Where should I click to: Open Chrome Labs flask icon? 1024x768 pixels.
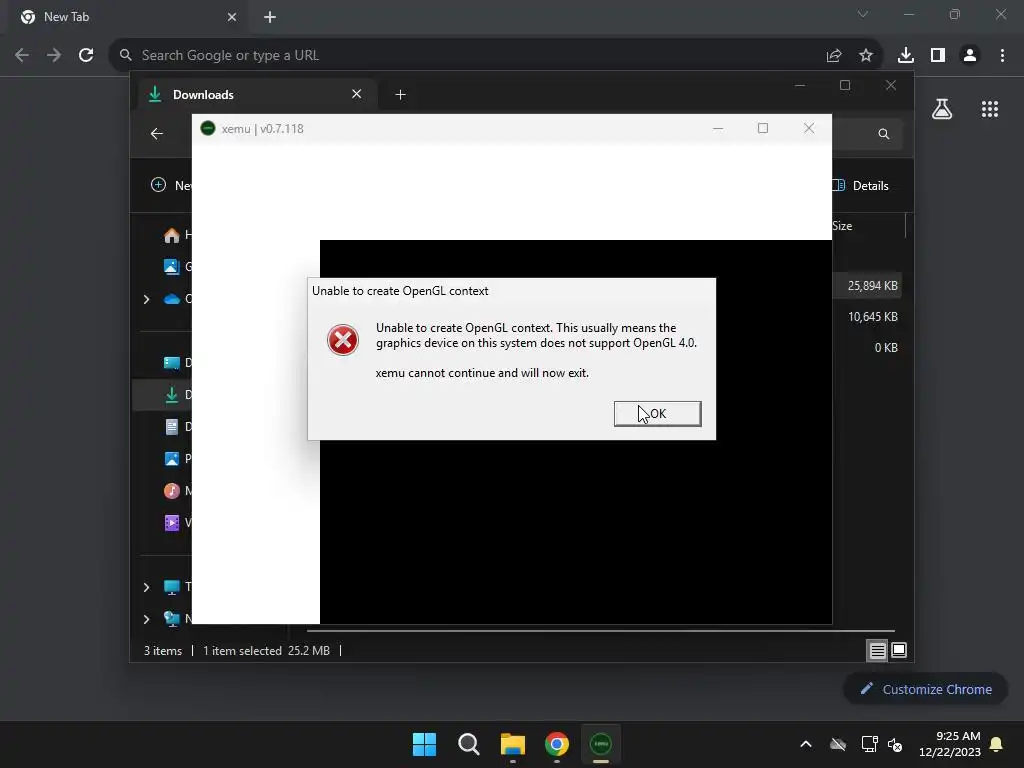tap(942, 109)
